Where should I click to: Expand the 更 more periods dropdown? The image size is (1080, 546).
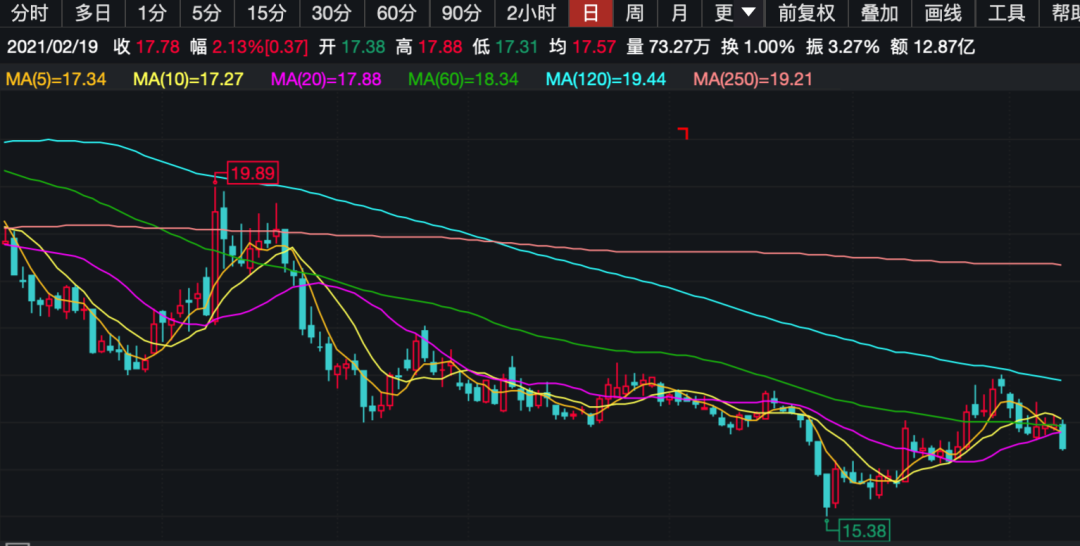pos(734,13)
